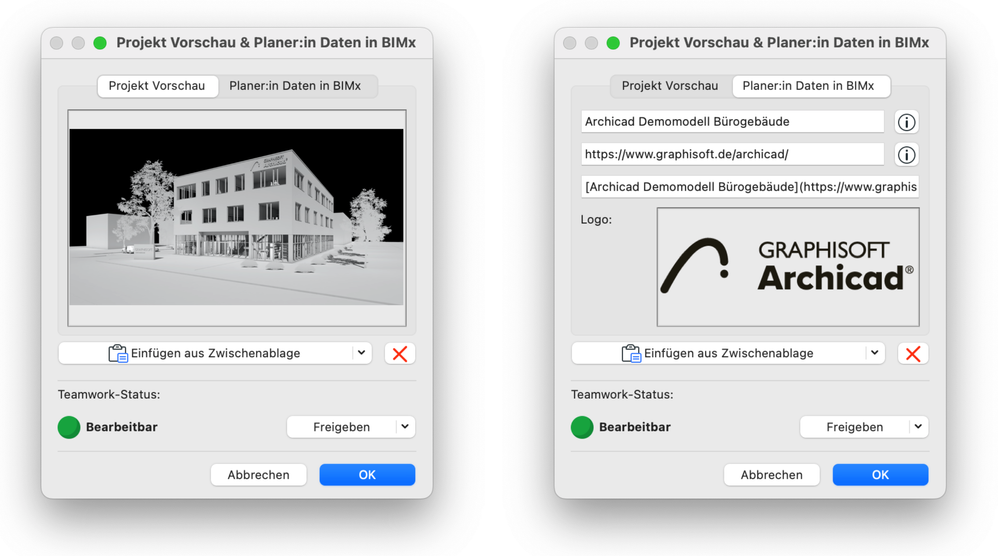This screenshot has width=998, height=556.
Task: Click the Logo: label
Action: (596, 220)
